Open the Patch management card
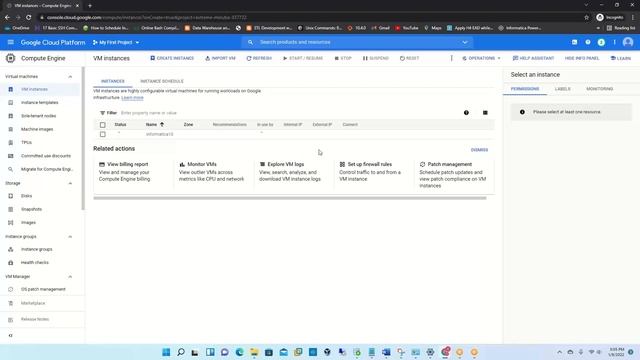Image resolution: width=640 pixels, height=360 pixels. pyautogui.click(x=453, y=175)
